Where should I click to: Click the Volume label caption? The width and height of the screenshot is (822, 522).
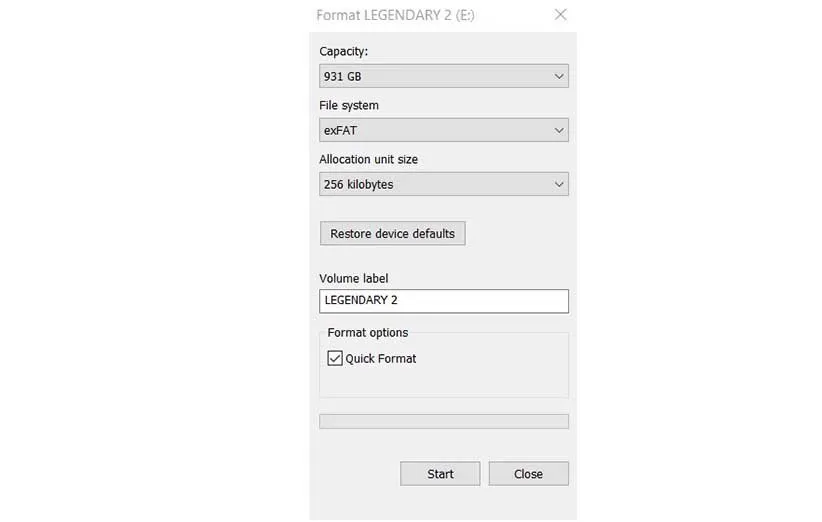click(354, 278)
